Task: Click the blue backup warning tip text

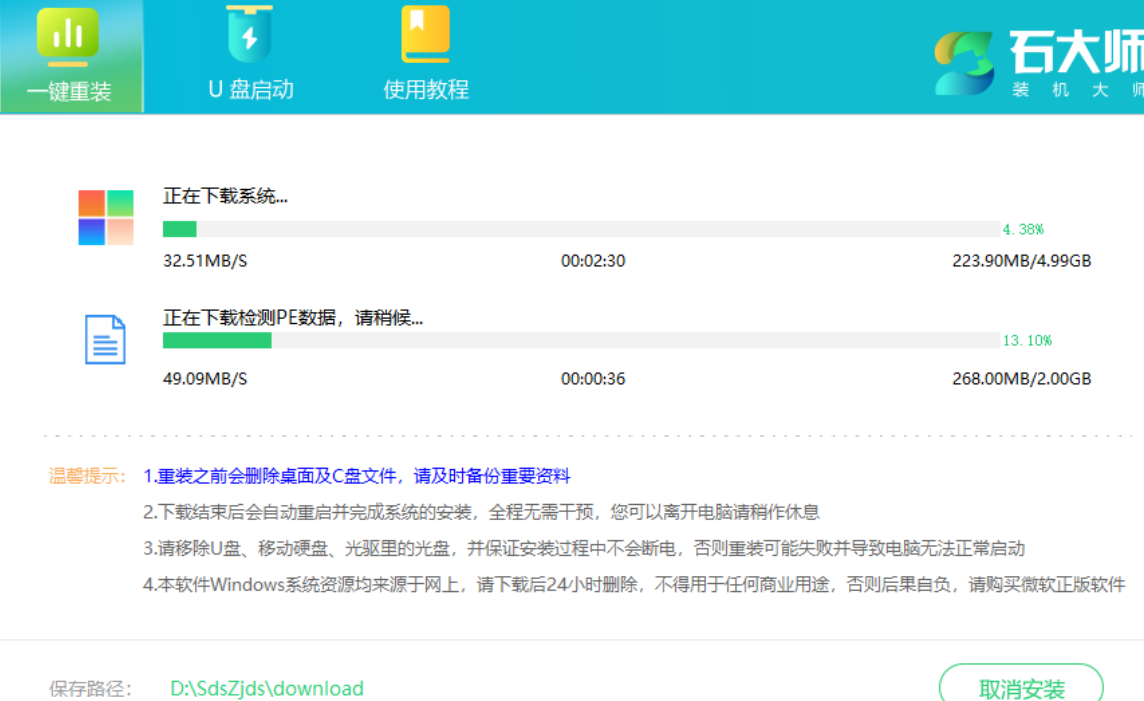Action: 357,476
